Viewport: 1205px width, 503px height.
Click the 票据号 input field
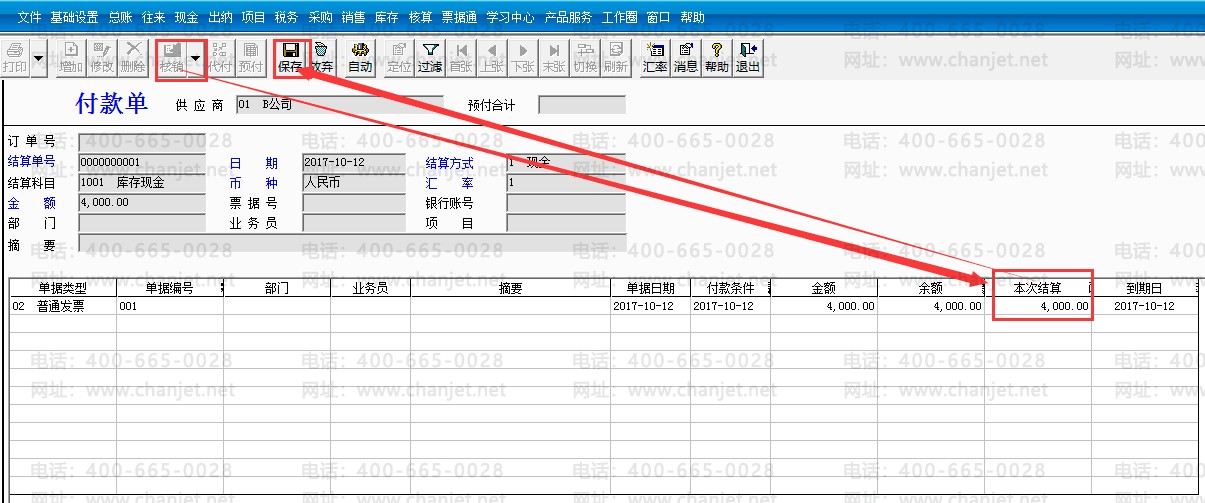point(353,202)
